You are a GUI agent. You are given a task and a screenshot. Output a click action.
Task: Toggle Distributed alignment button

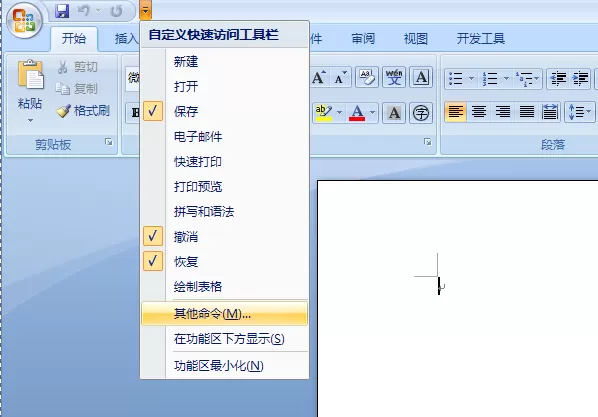pos(550,112)
